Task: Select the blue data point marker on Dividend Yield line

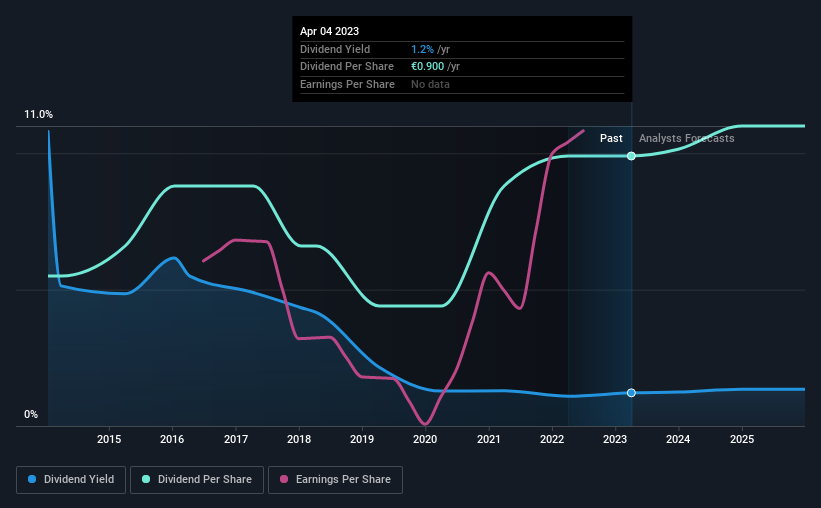Action: coord(631,393)
